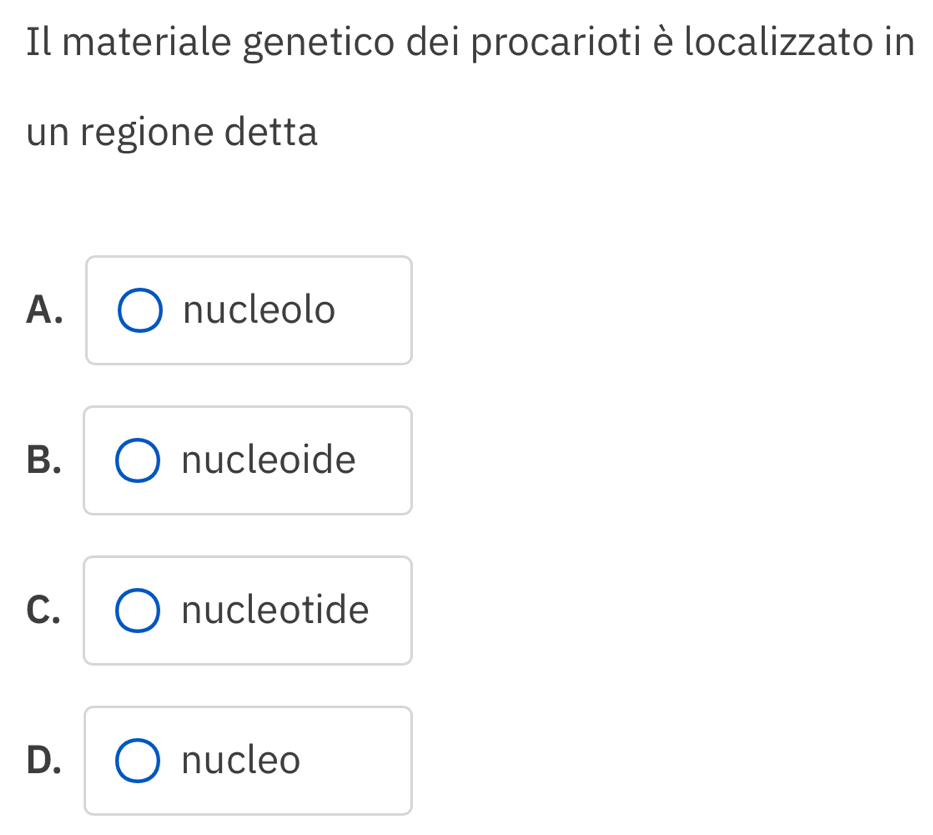Viewport: 933px width, 835px height.
Task: Click the letter label 'D.'
Action: click(x=45, y=761)
